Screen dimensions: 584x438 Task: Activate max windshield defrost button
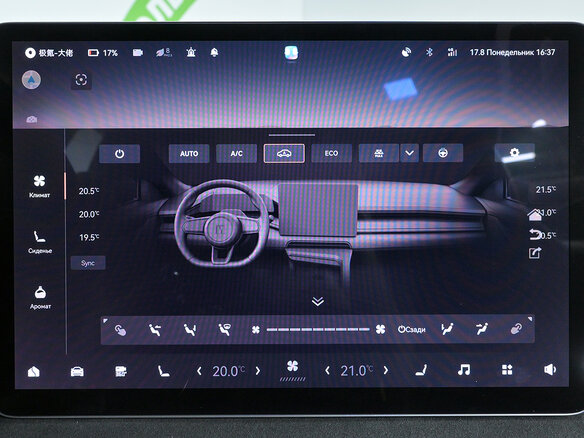[379, 153]
